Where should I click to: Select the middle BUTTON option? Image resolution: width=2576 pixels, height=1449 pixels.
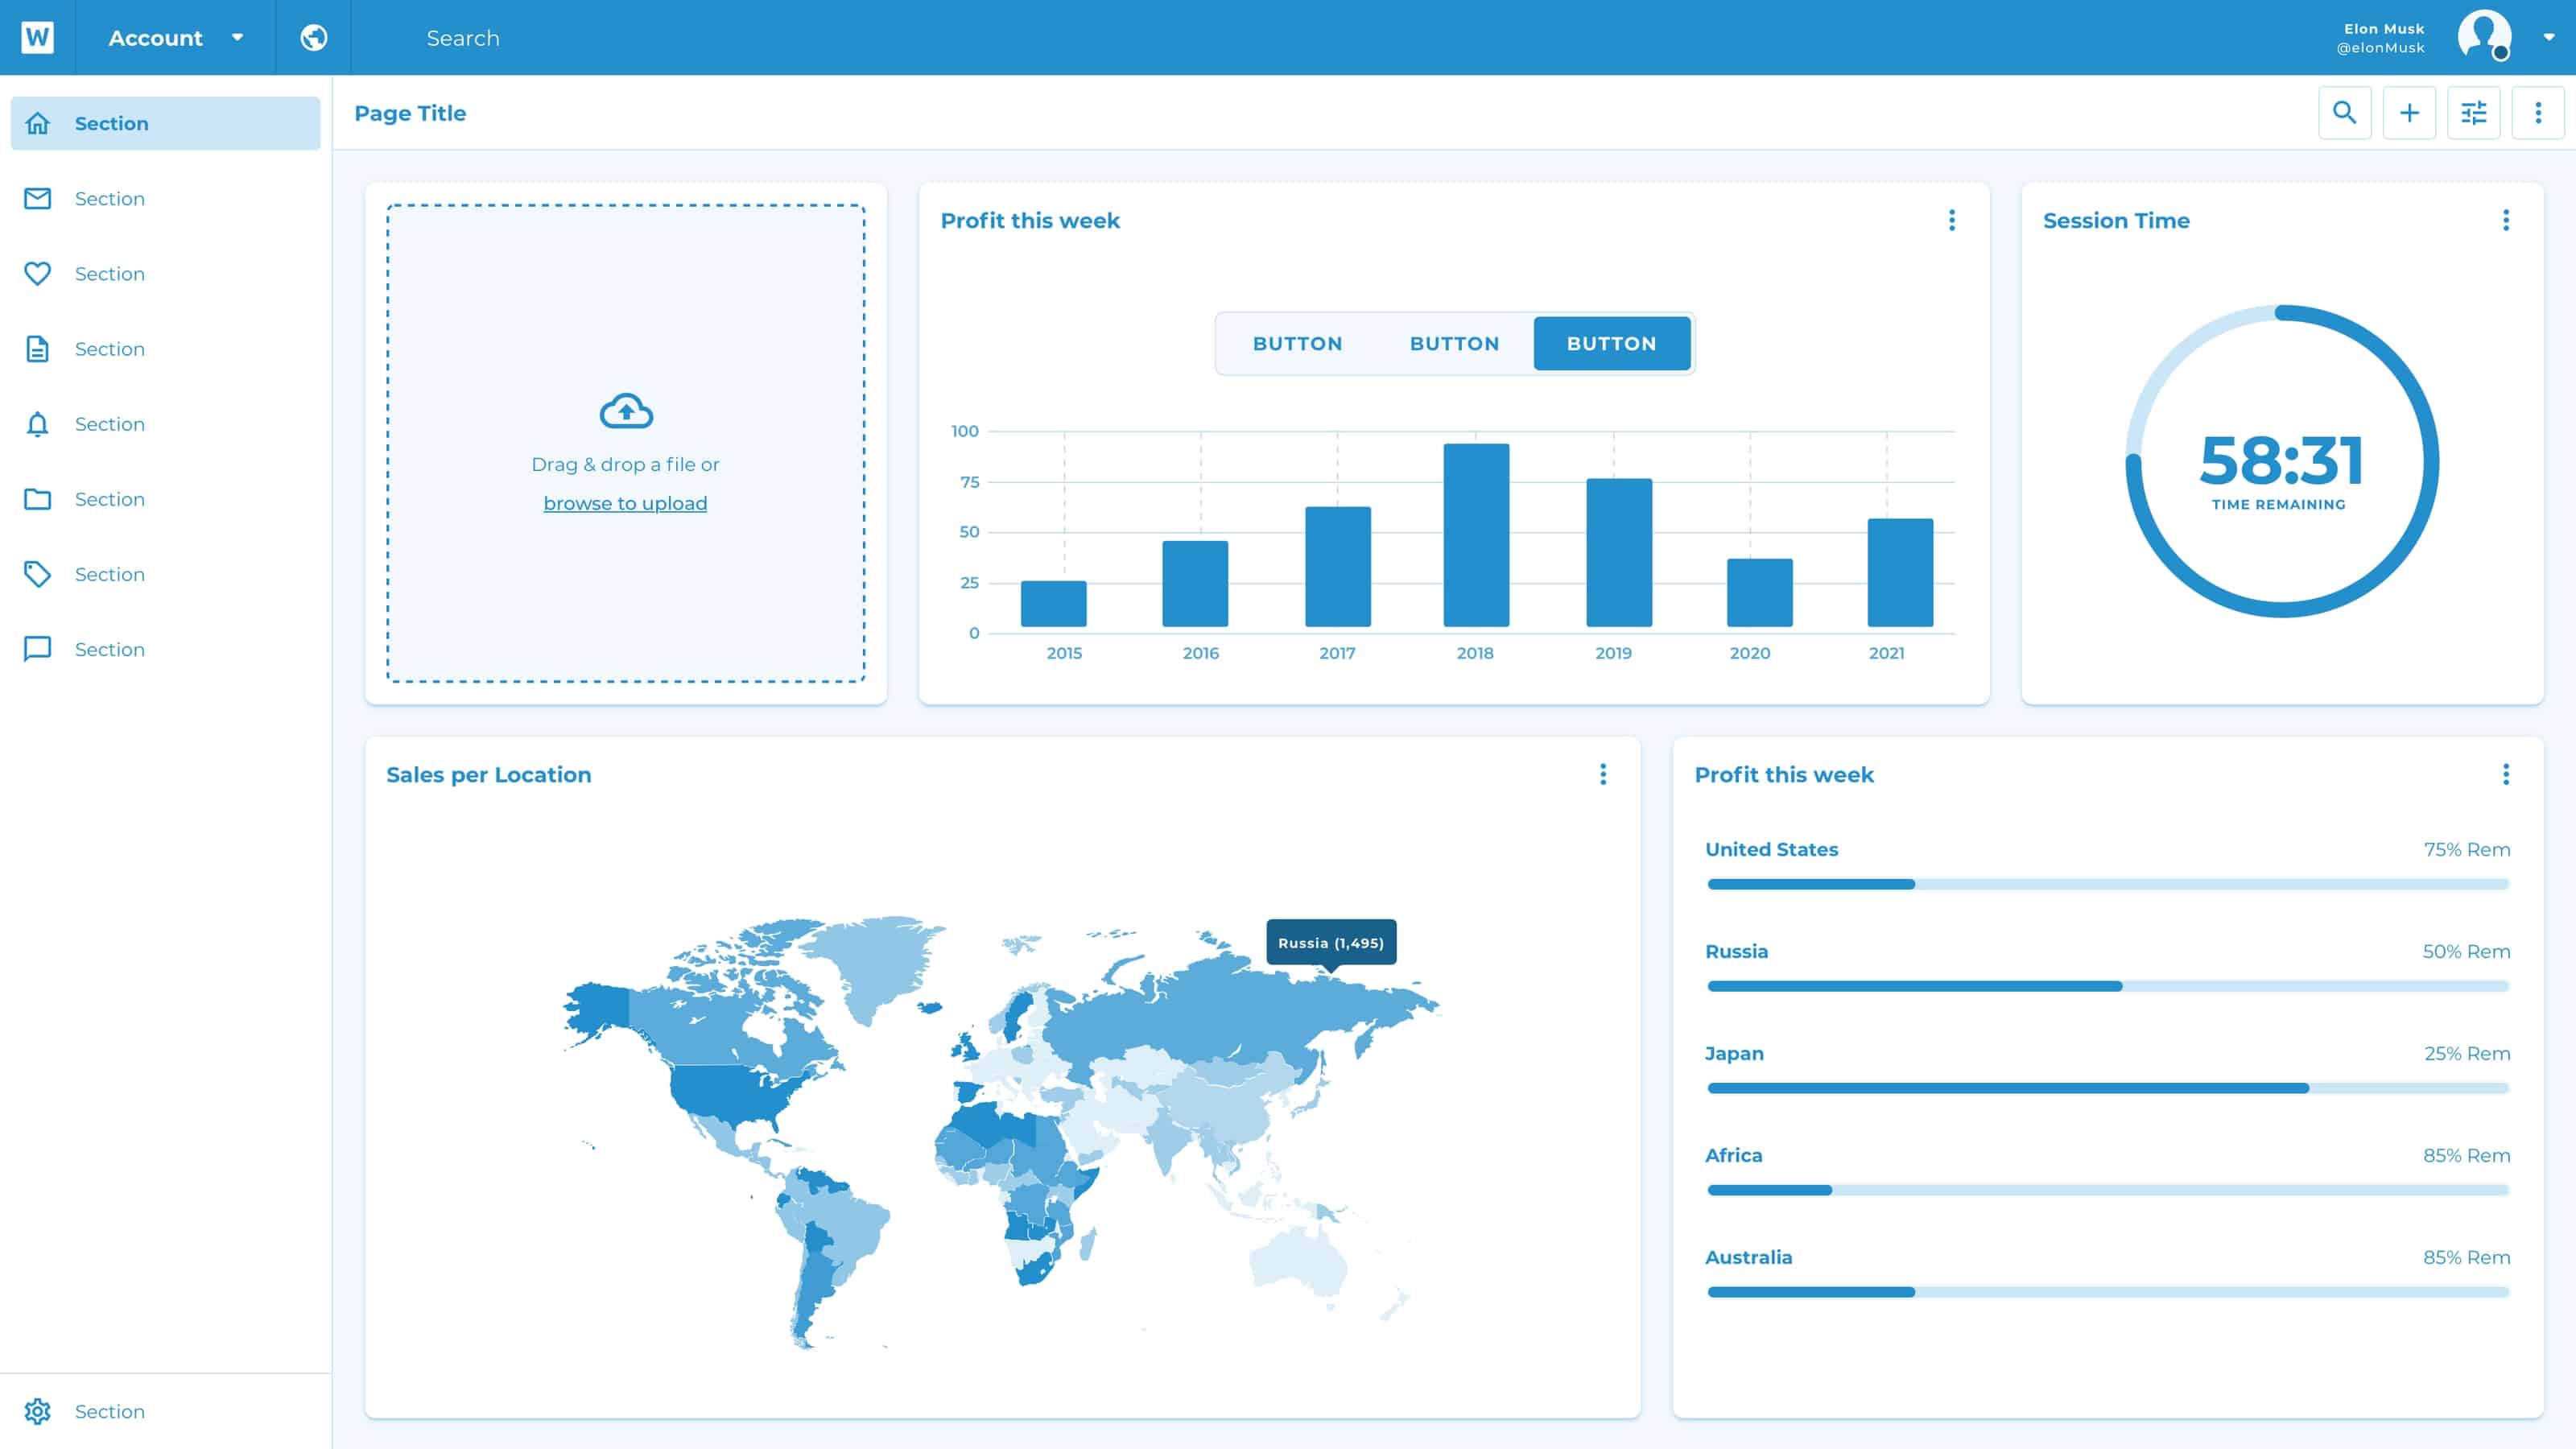1454,343
